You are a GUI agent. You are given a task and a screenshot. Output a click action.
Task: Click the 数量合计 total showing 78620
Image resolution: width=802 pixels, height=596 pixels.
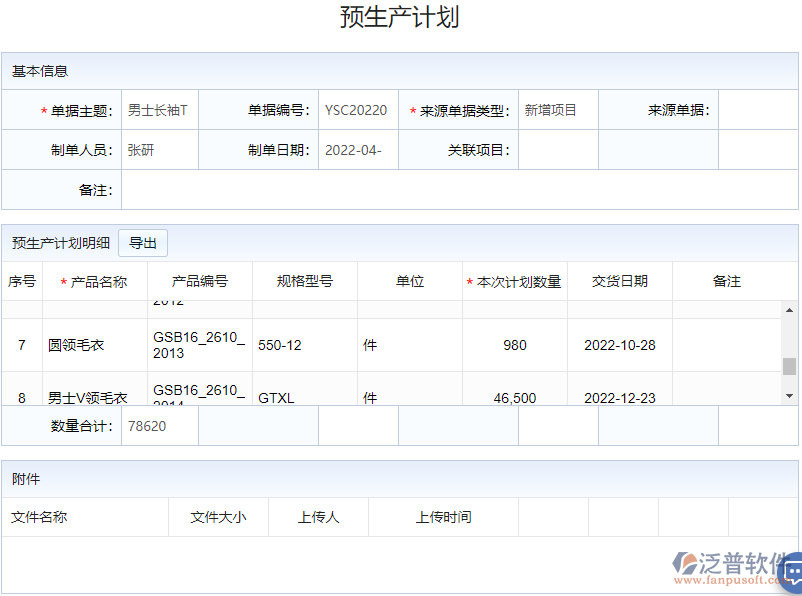[x=158, y=425]
